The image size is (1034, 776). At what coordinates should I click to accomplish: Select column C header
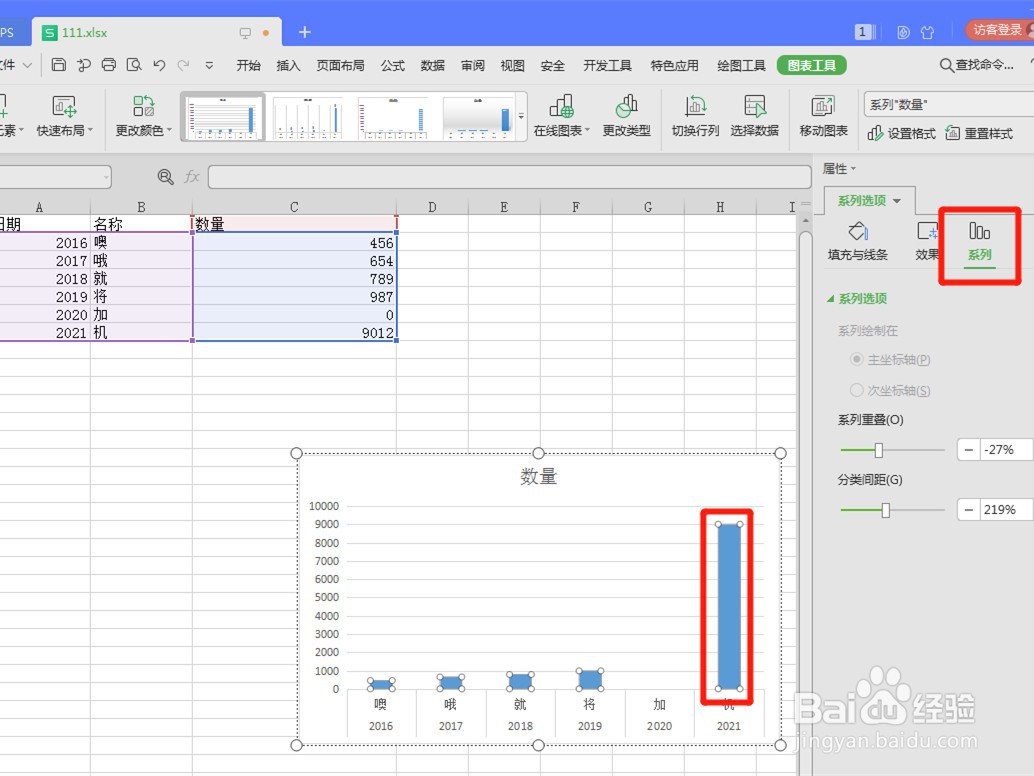294,207
